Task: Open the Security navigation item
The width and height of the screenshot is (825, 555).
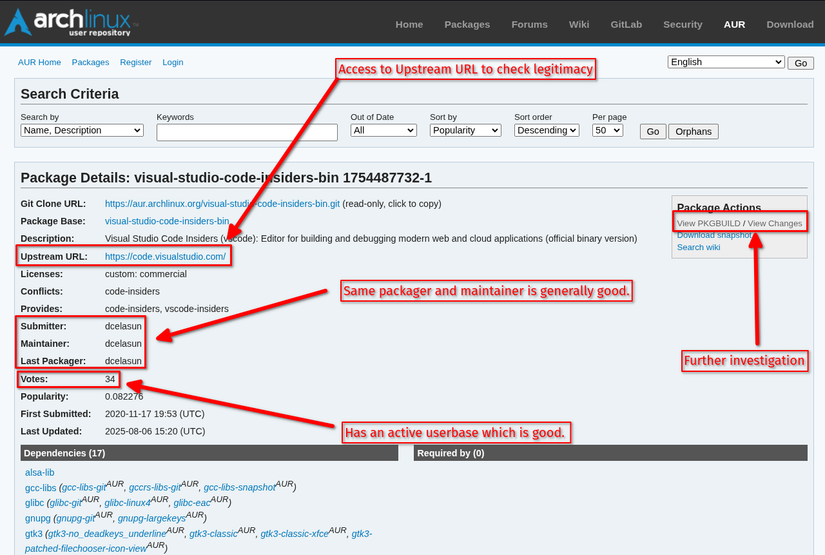Action: [x=682, y=24]
